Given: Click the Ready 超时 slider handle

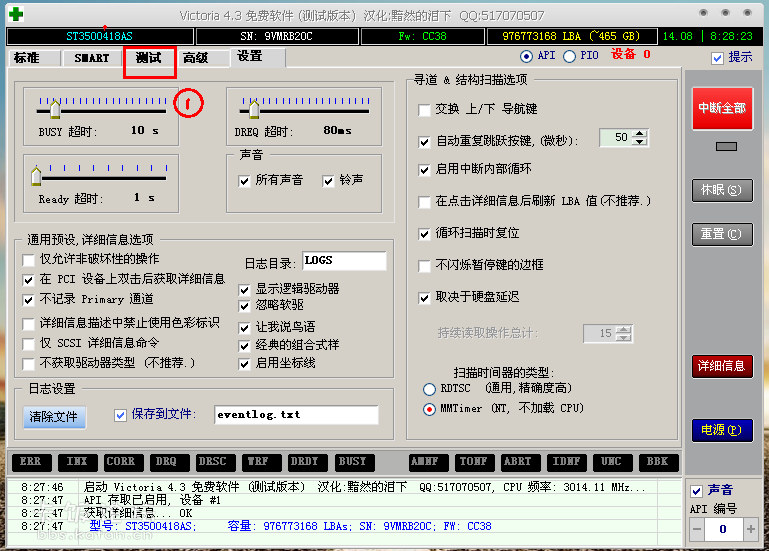Looking at the screenshot, I should coord(36,176).
